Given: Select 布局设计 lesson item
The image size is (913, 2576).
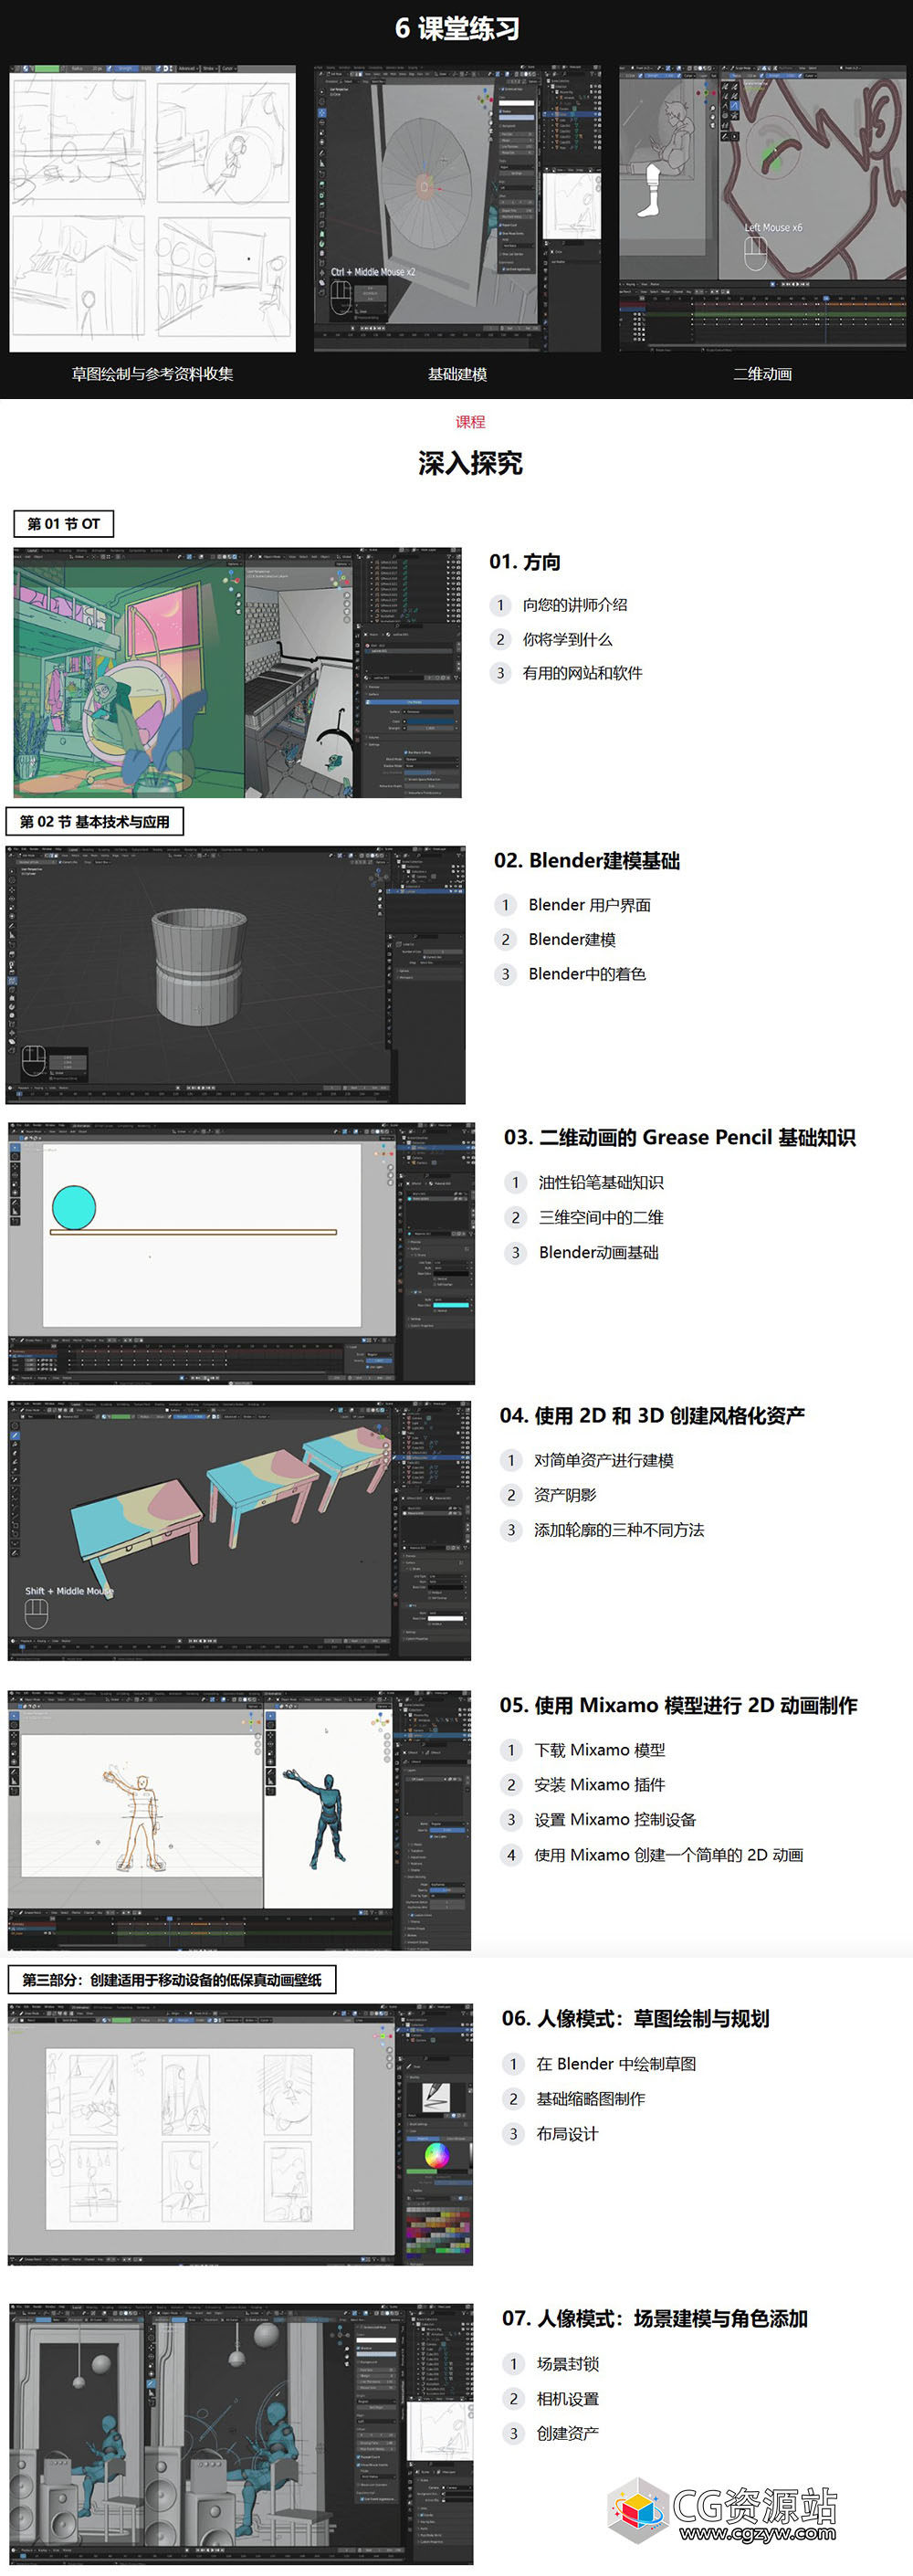Looking at the screenshot, I should (567, 2134).
